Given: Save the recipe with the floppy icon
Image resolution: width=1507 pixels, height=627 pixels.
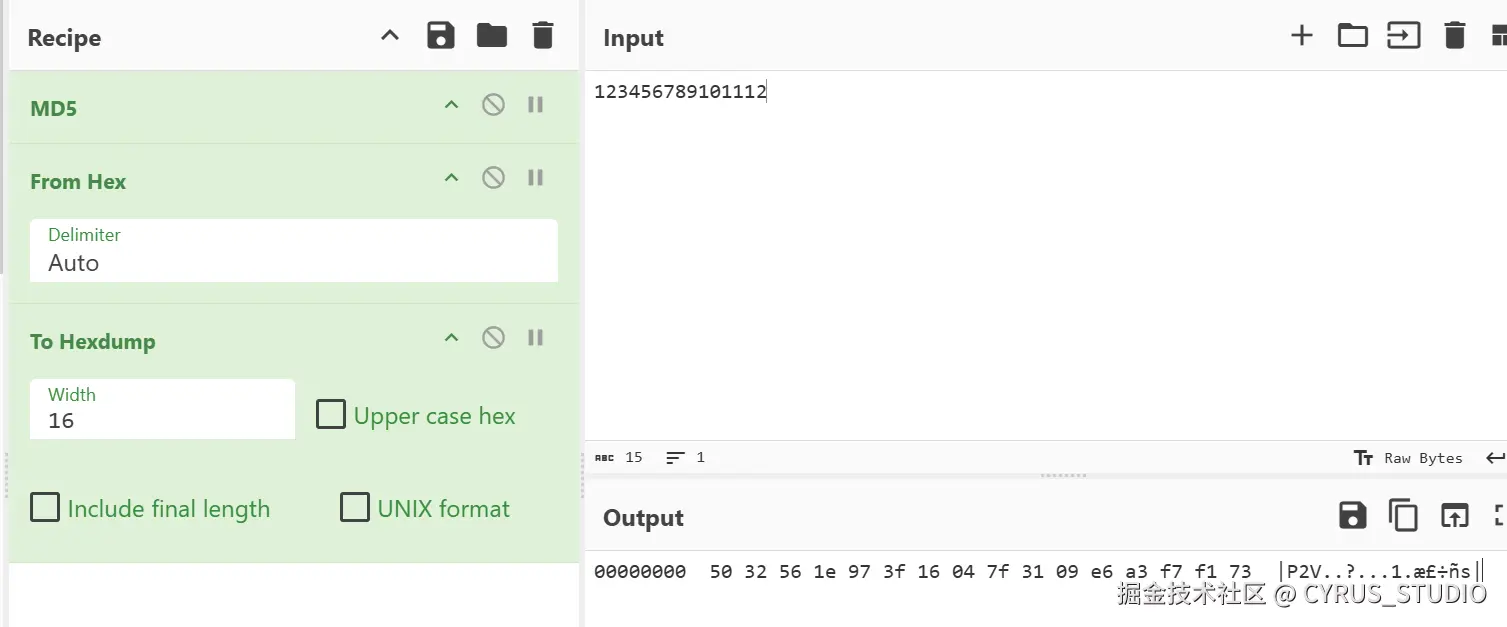Looking at the screenshot, I should tap(441, 36).
